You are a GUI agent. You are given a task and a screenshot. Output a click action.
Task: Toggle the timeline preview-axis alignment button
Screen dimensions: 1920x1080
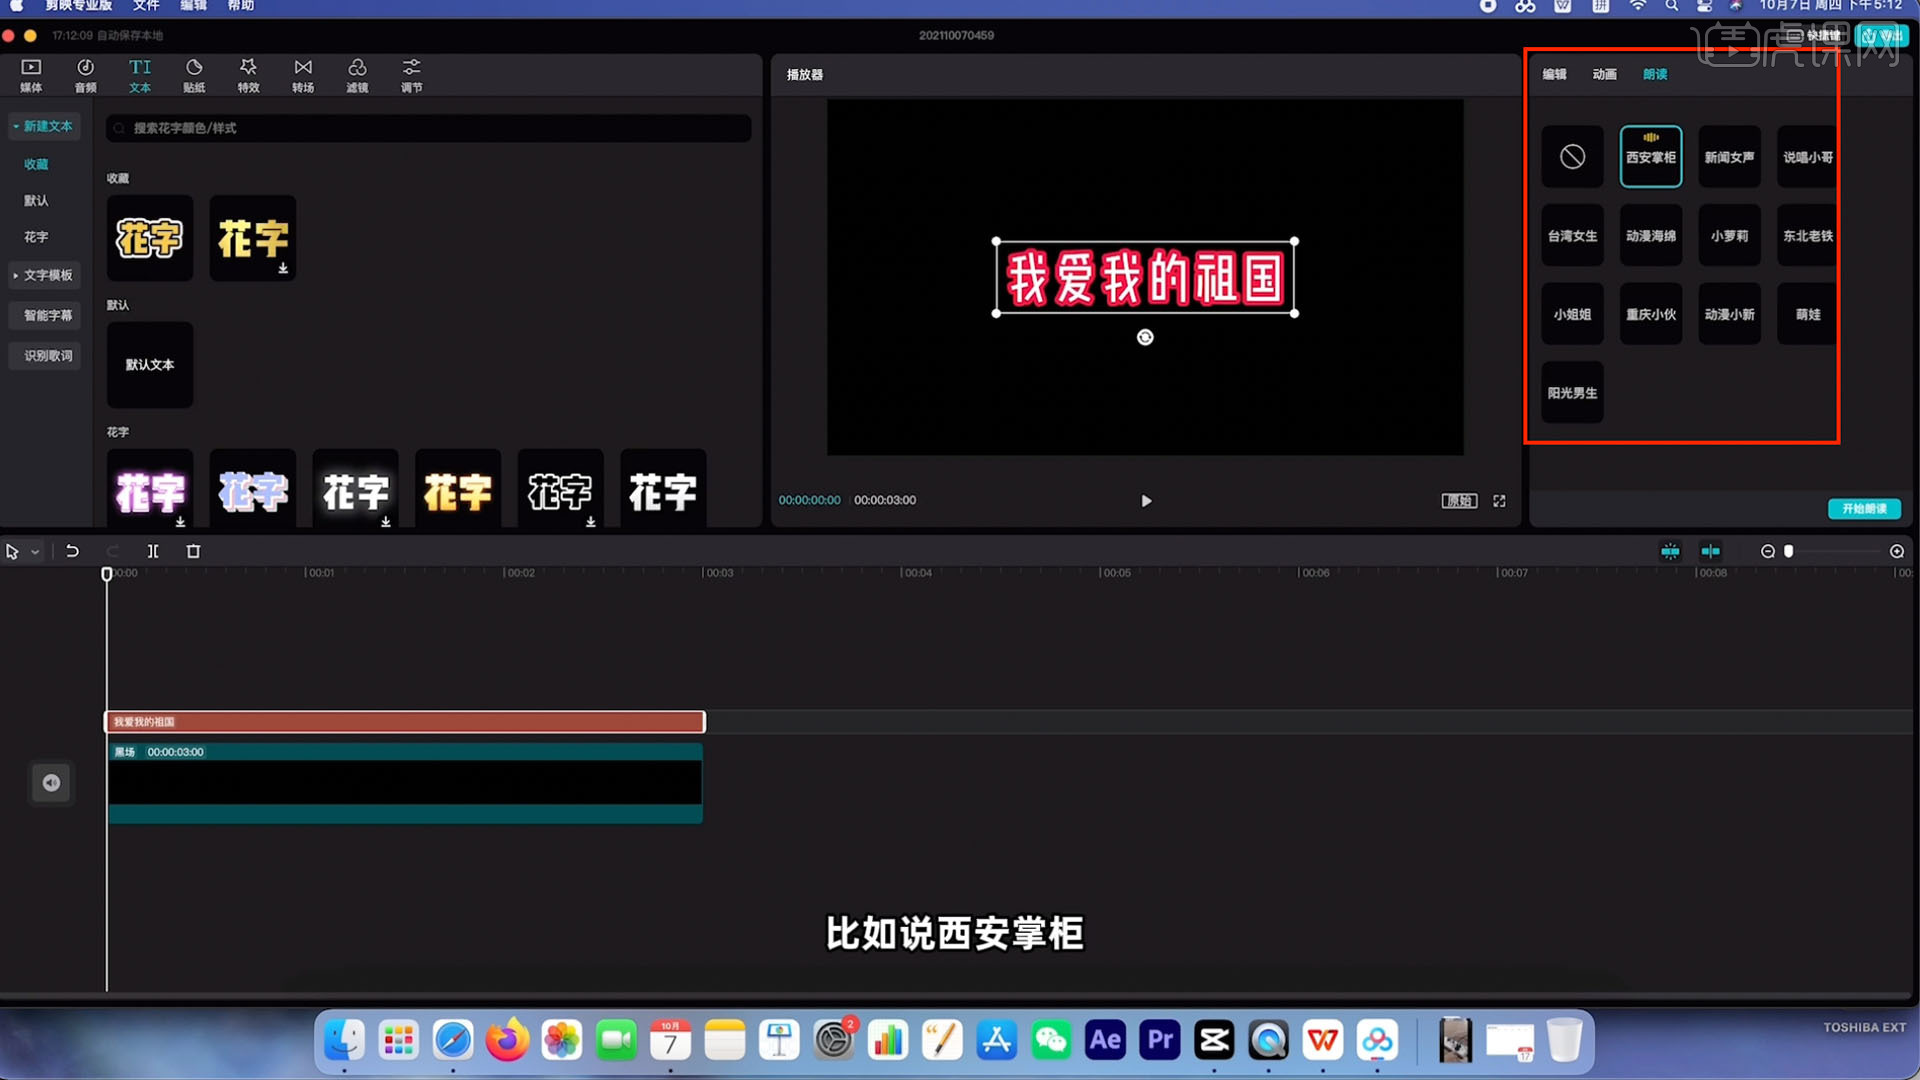pyautogui.click(x=1711, y=551)
